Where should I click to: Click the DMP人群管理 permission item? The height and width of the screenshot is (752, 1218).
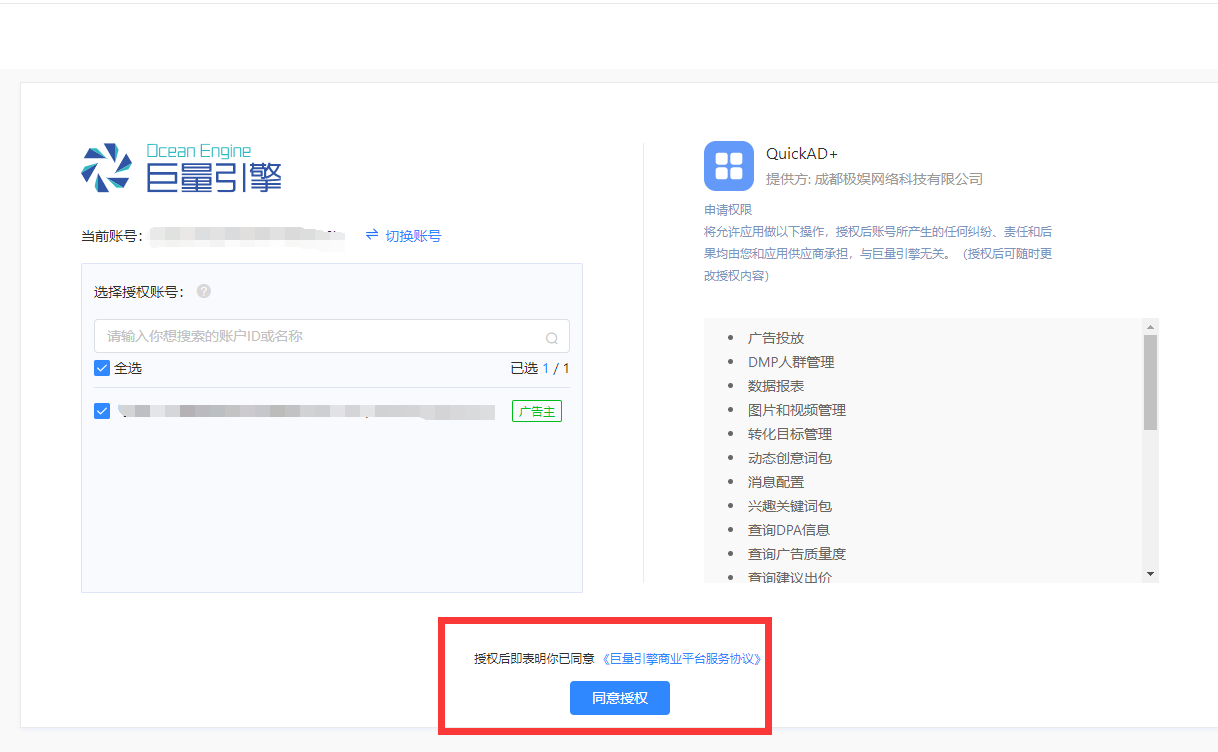coord(791,362)
